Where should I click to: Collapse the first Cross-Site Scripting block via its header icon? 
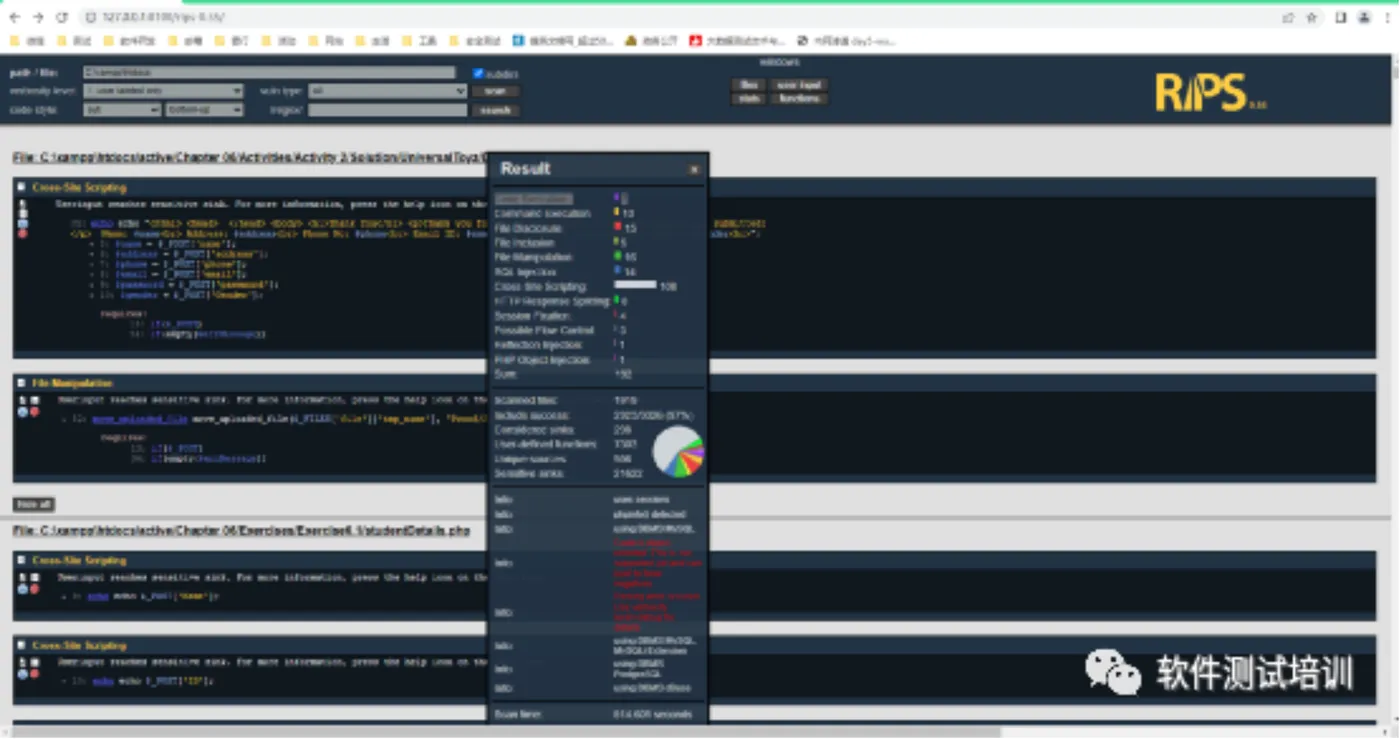(22, 187)
